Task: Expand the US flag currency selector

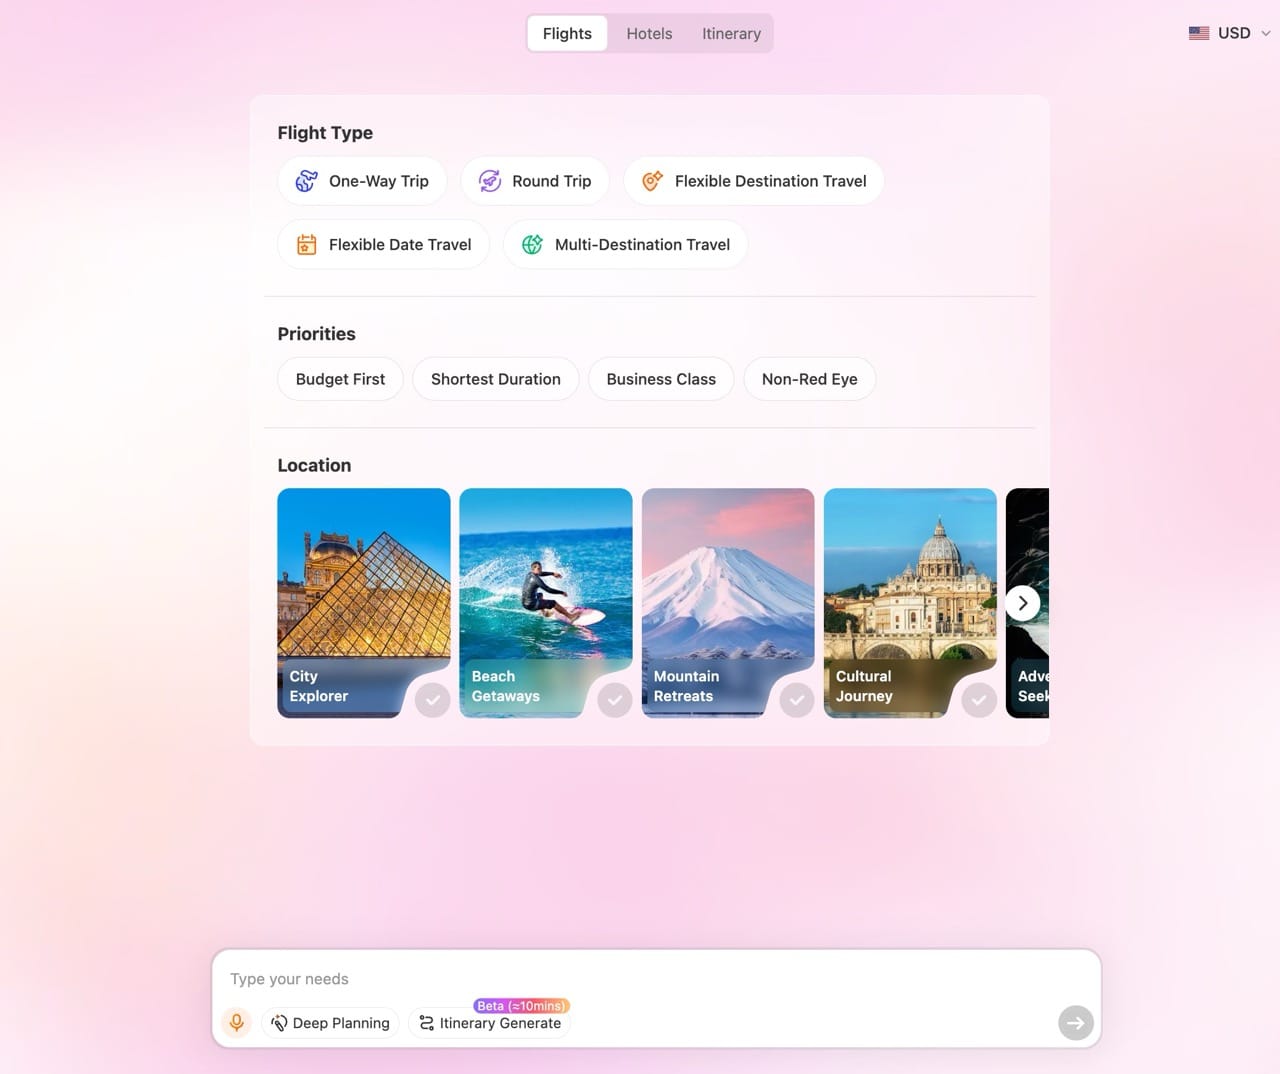Action: click(1198, 32)
